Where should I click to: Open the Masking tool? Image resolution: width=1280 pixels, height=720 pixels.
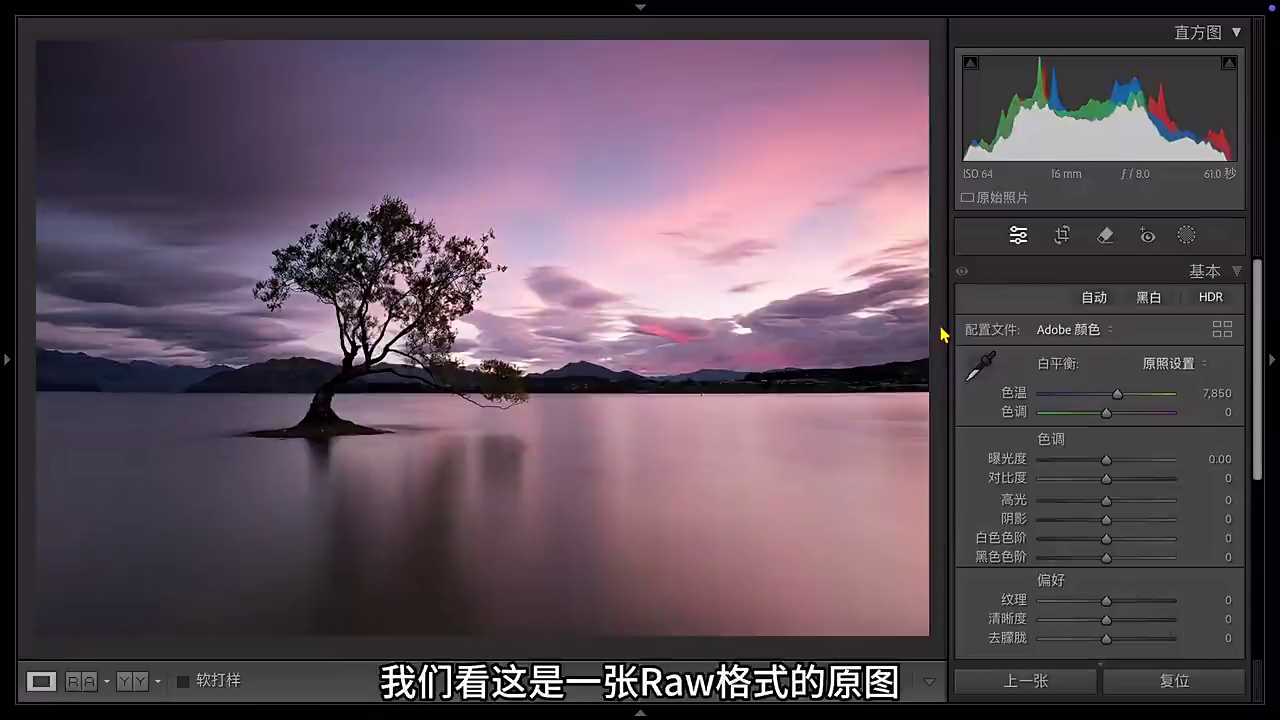point(1186,236)
